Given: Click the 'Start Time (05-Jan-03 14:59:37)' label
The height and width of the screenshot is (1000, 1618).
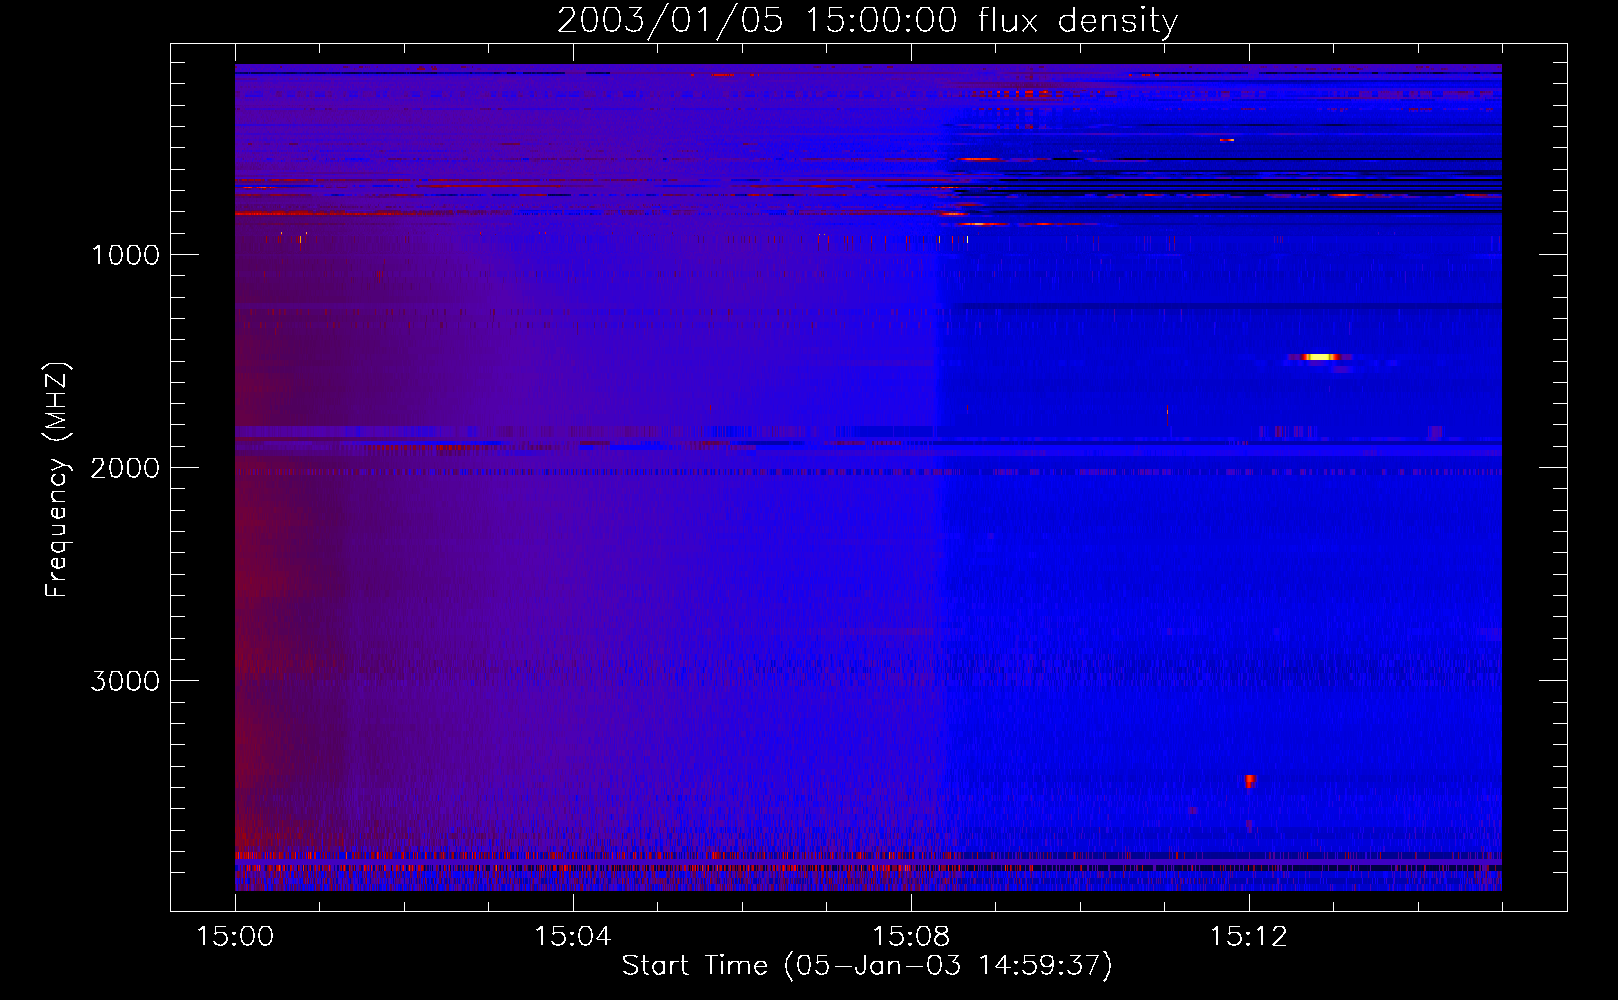Looking at the screenshot, I should pos(867,966).
